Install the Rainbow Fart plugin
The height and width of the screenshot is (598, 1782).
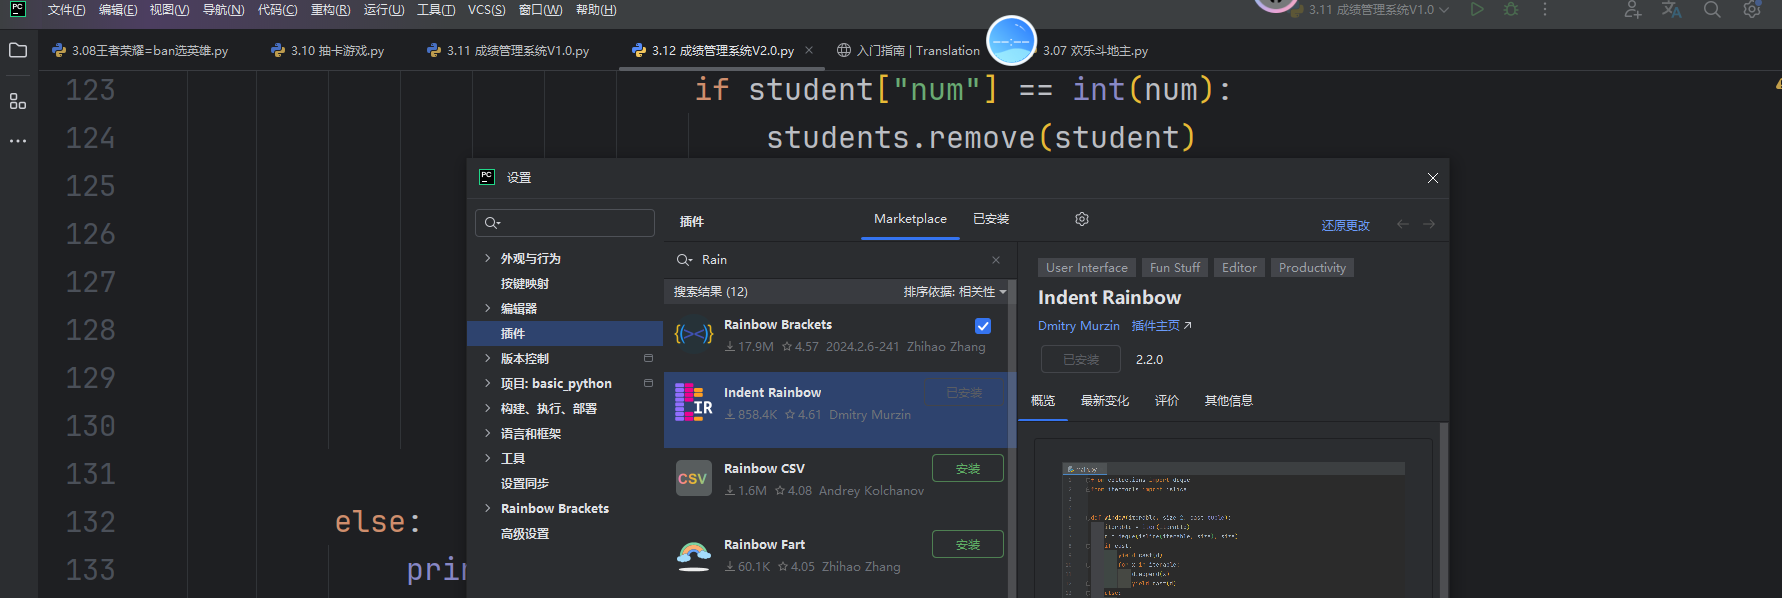point(967,544)
